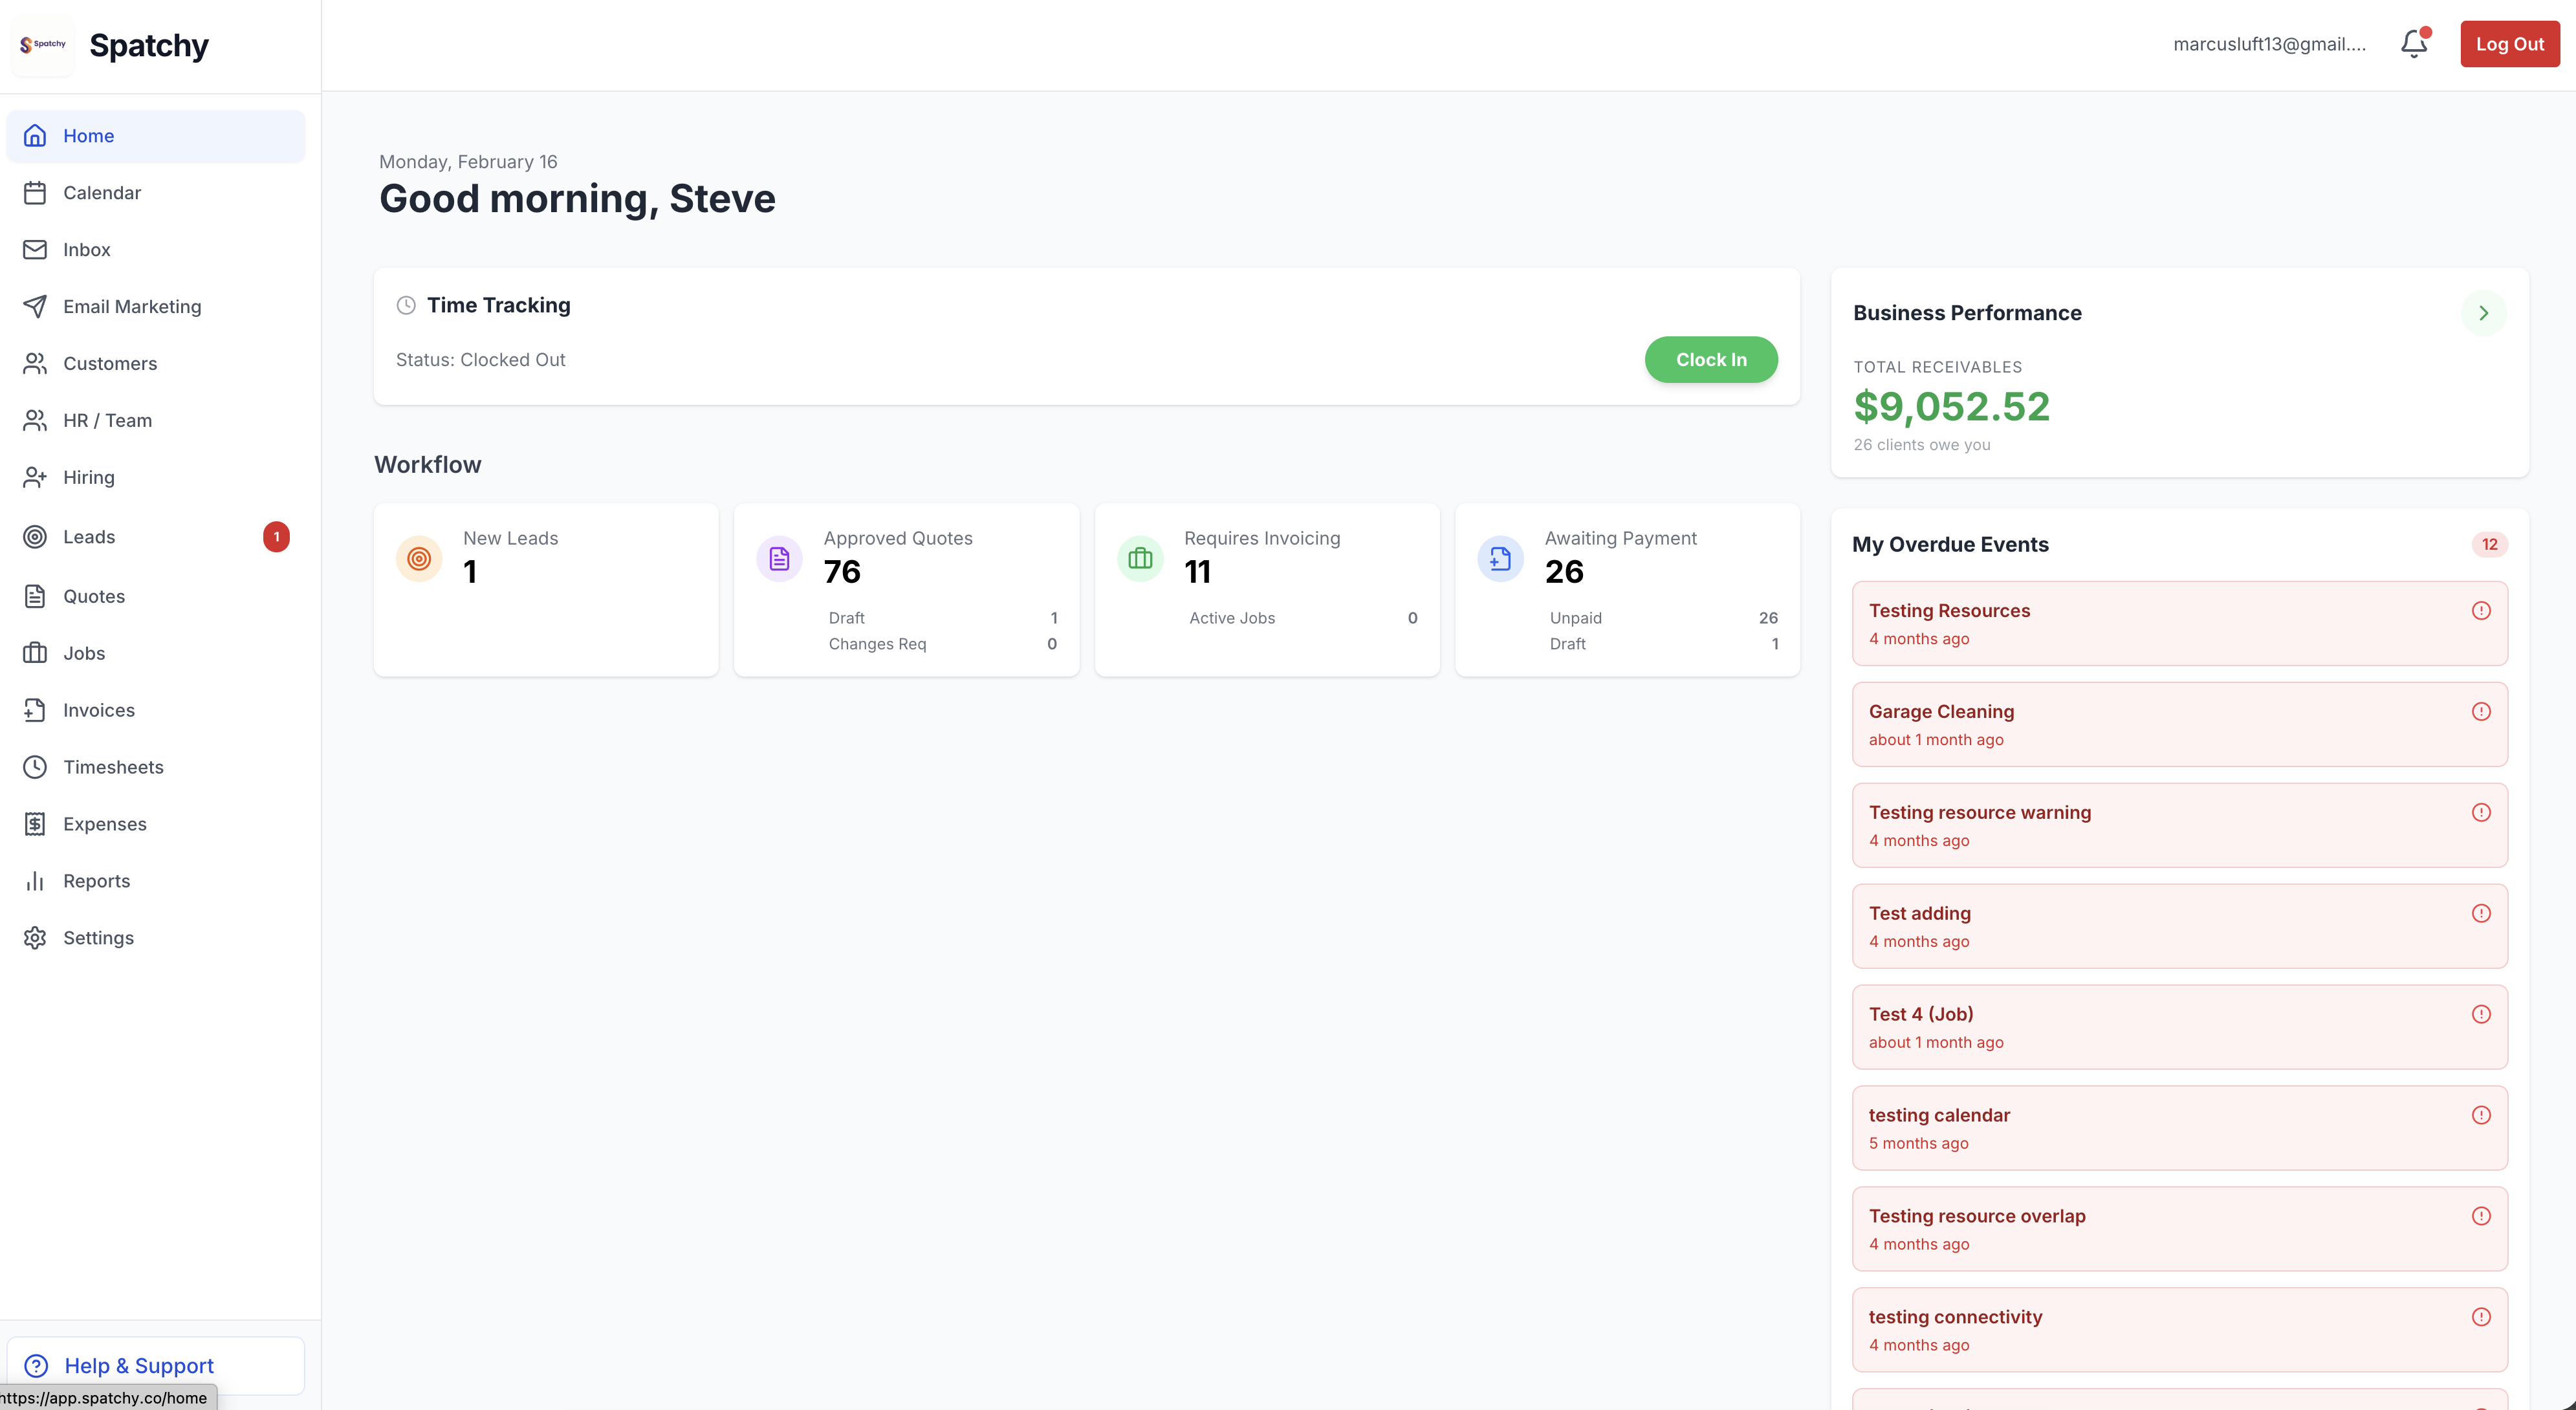The height and width of the screenshot is (1410, 2576).
Task: Open the Test 4 (Job) overdue event
Action: click(2179, 1027)
